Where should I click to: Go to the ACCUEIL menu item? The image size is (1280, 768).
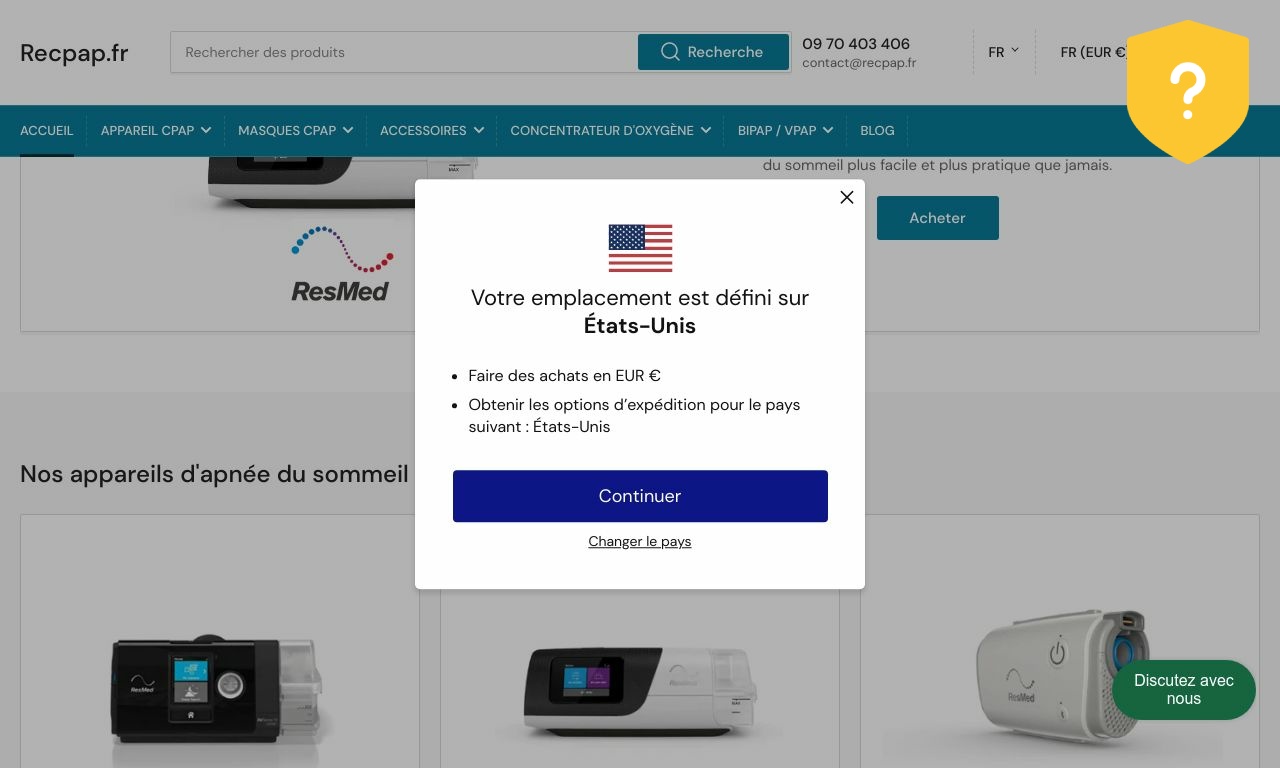(x=47, y=130)
